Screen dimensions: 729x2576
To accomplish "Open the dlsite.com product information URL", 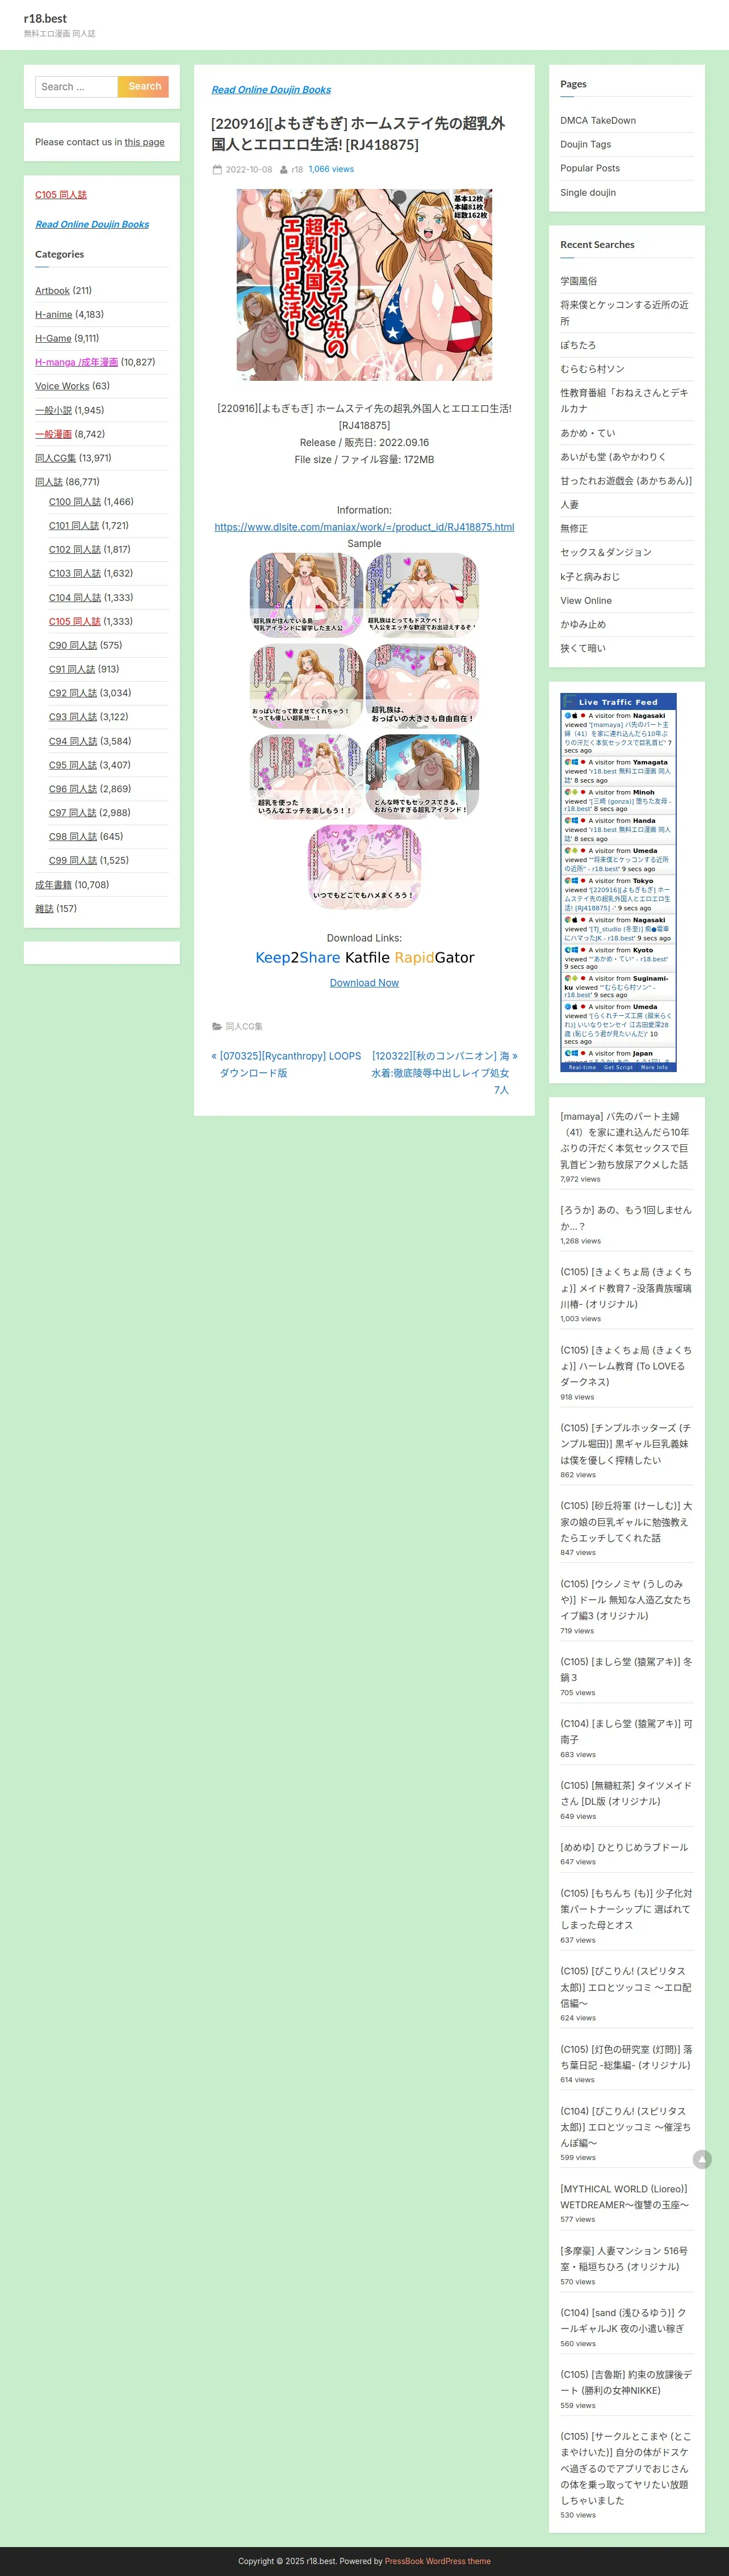I will pos(364,527).
